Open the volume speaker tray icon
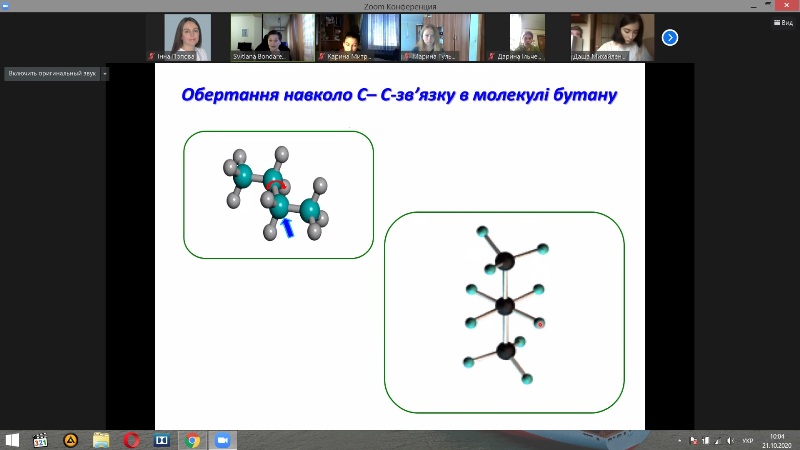 [731, 441]
